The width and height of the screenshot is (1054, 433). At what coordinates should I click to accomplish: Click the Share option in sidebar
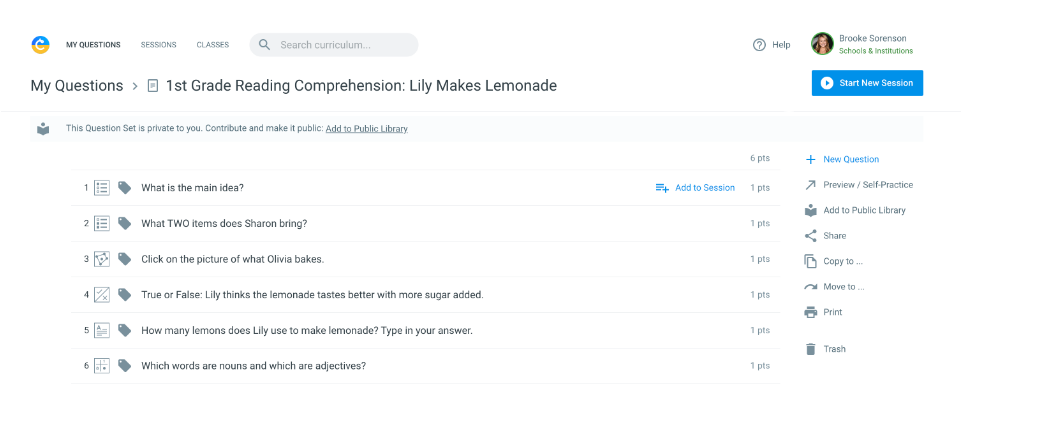(834, 236)
